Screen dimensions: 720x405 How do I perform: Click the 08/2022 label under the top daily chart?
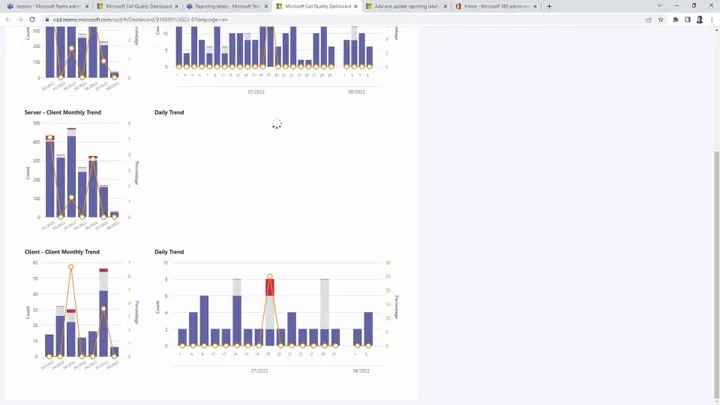(356, 92)
